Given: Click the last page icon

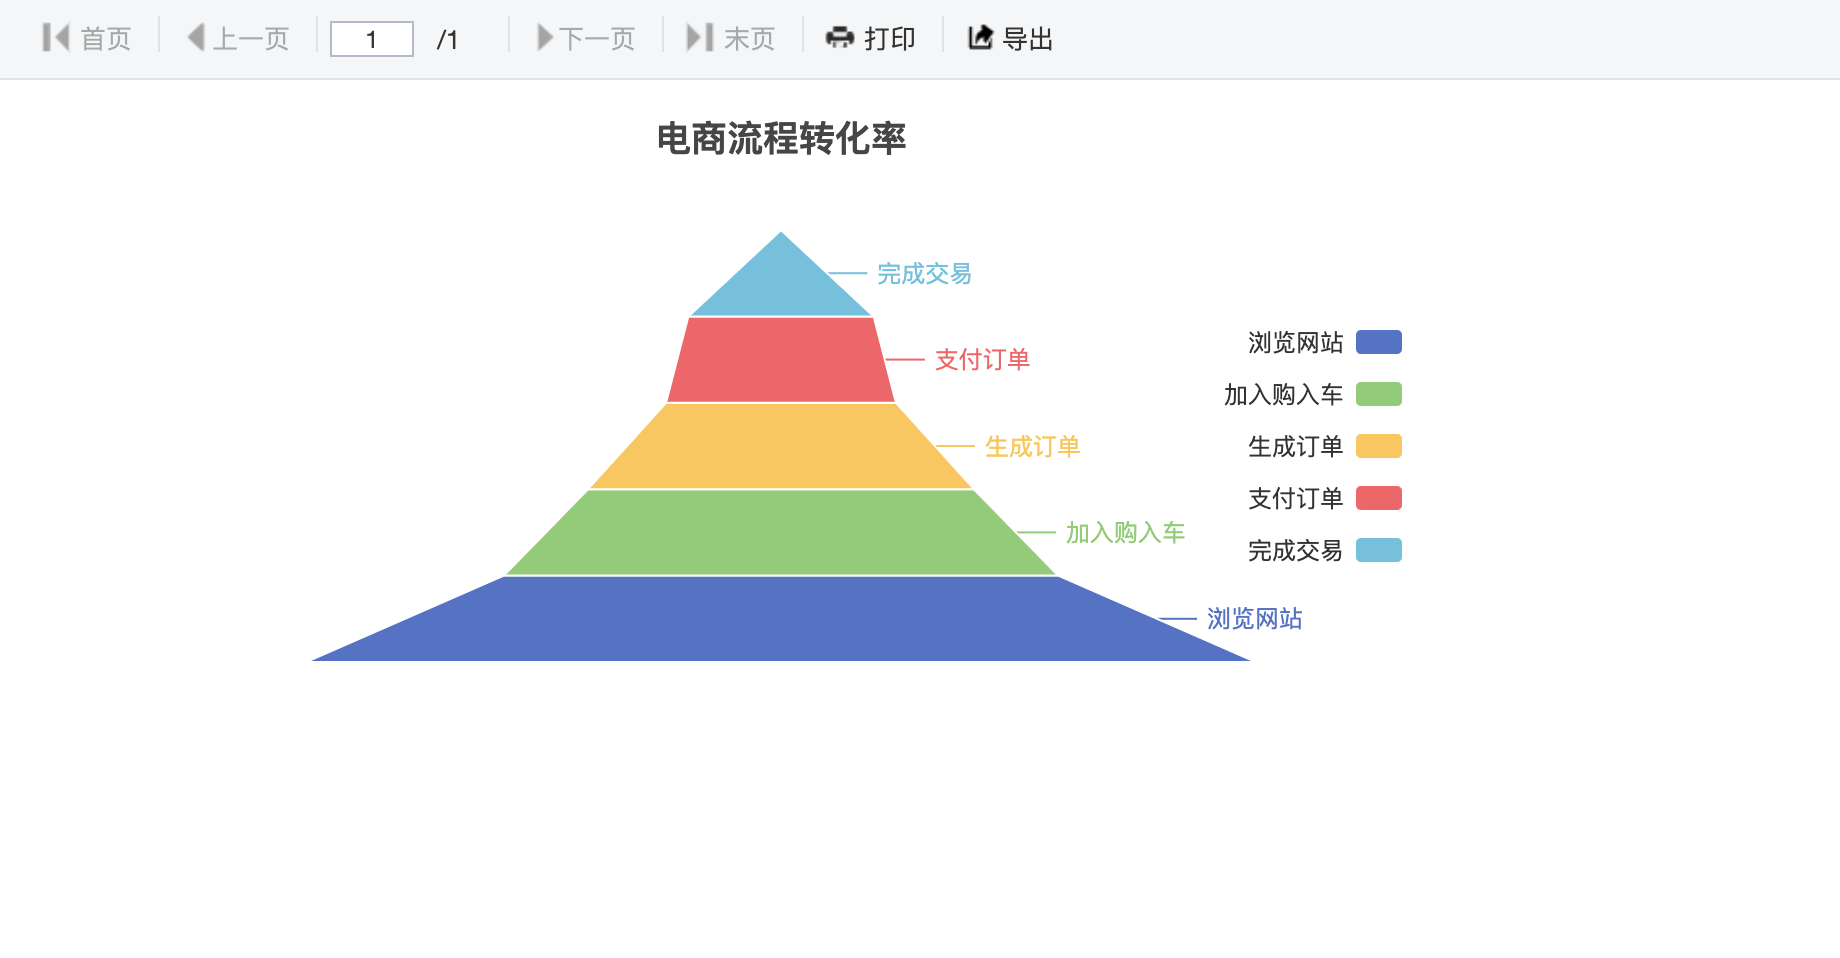Looking at the screenshot, I should [699, 38].
